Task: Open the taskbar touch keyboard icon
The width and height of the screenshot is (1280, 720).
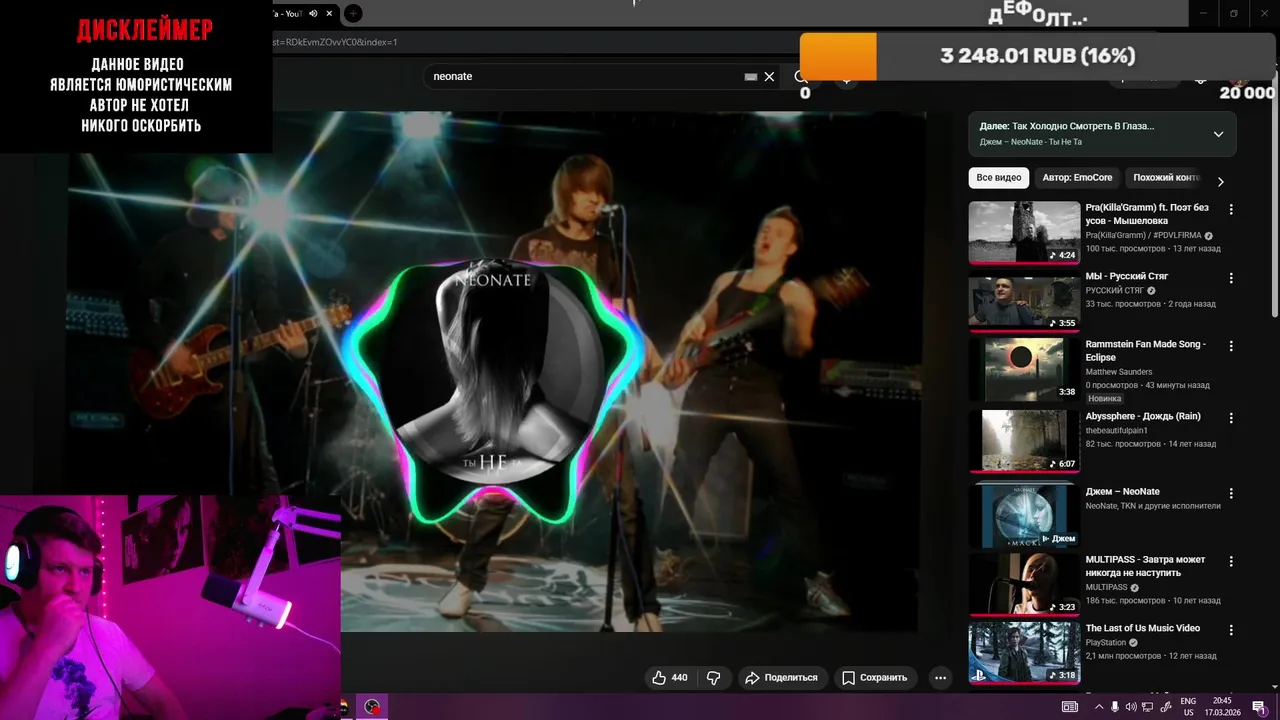Action: [x=1070, y=706]
